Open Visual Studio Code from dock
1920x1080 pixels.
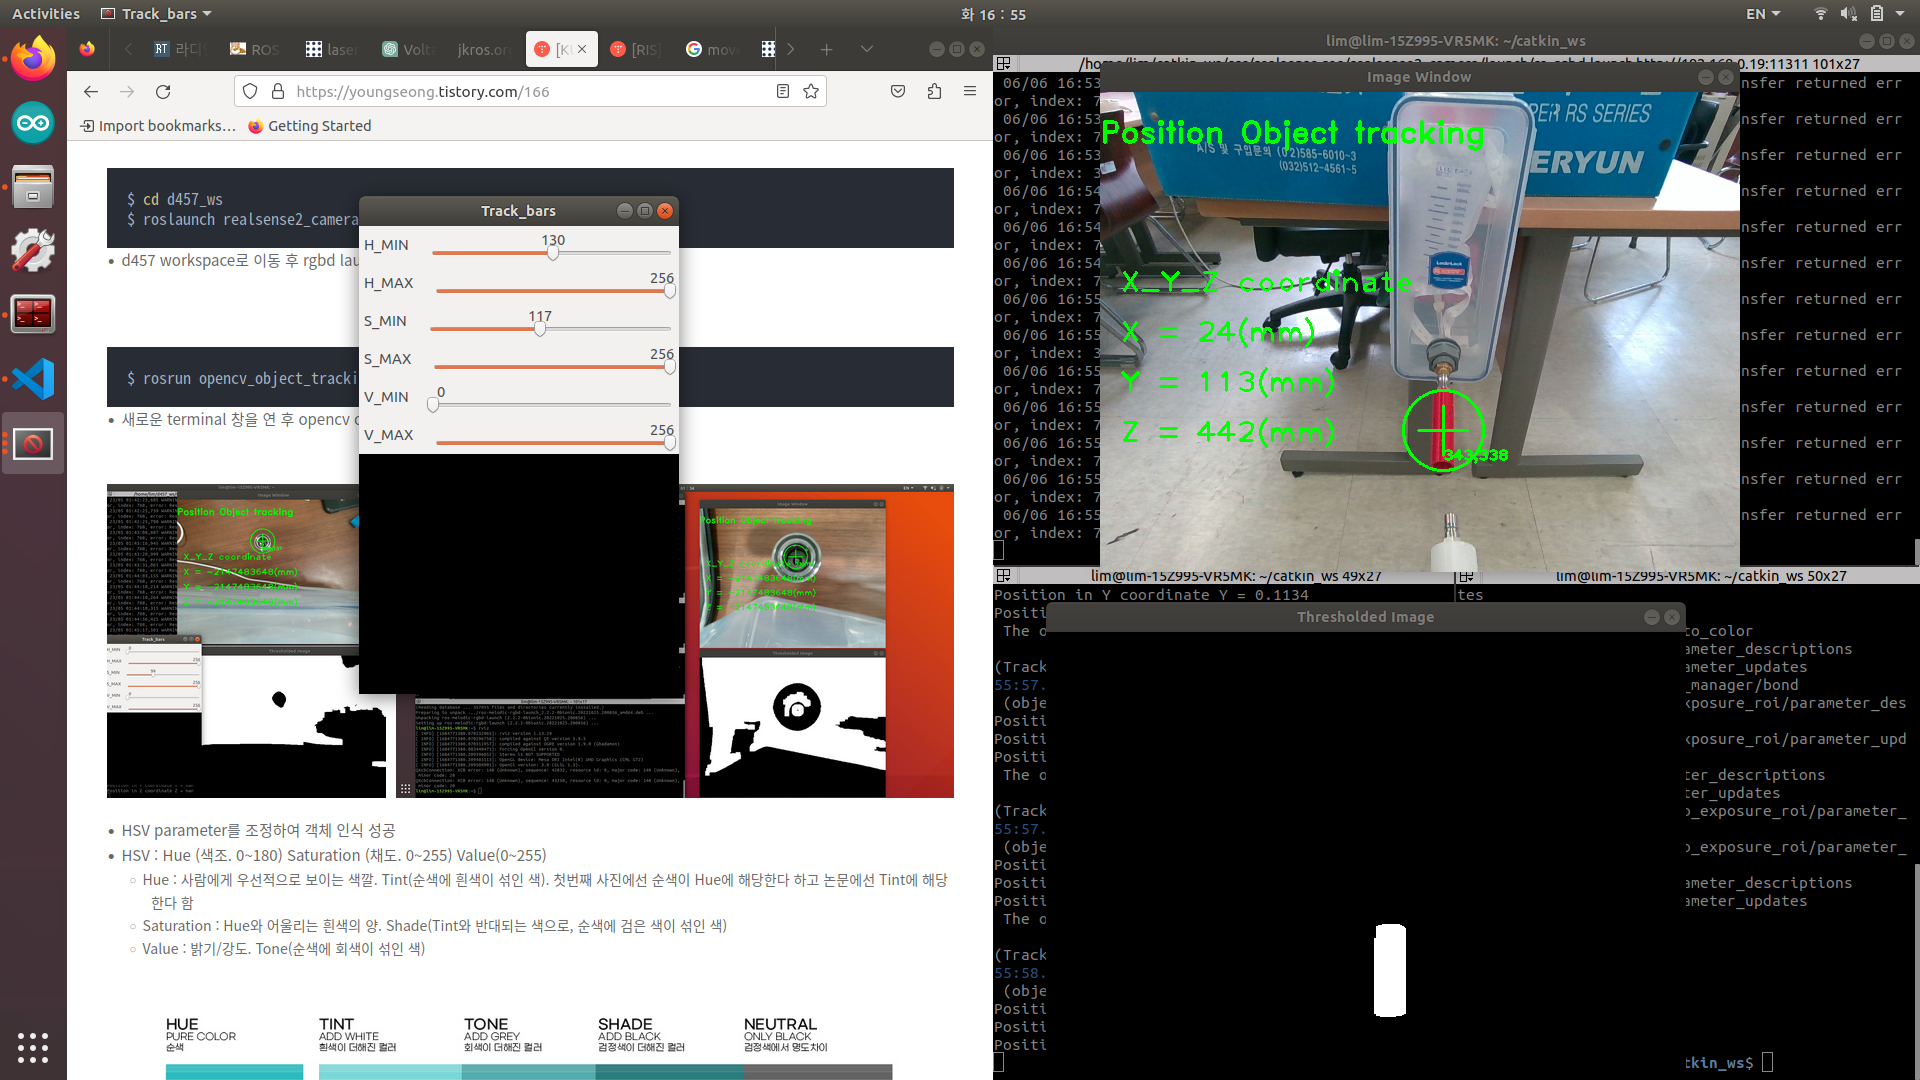33,379
